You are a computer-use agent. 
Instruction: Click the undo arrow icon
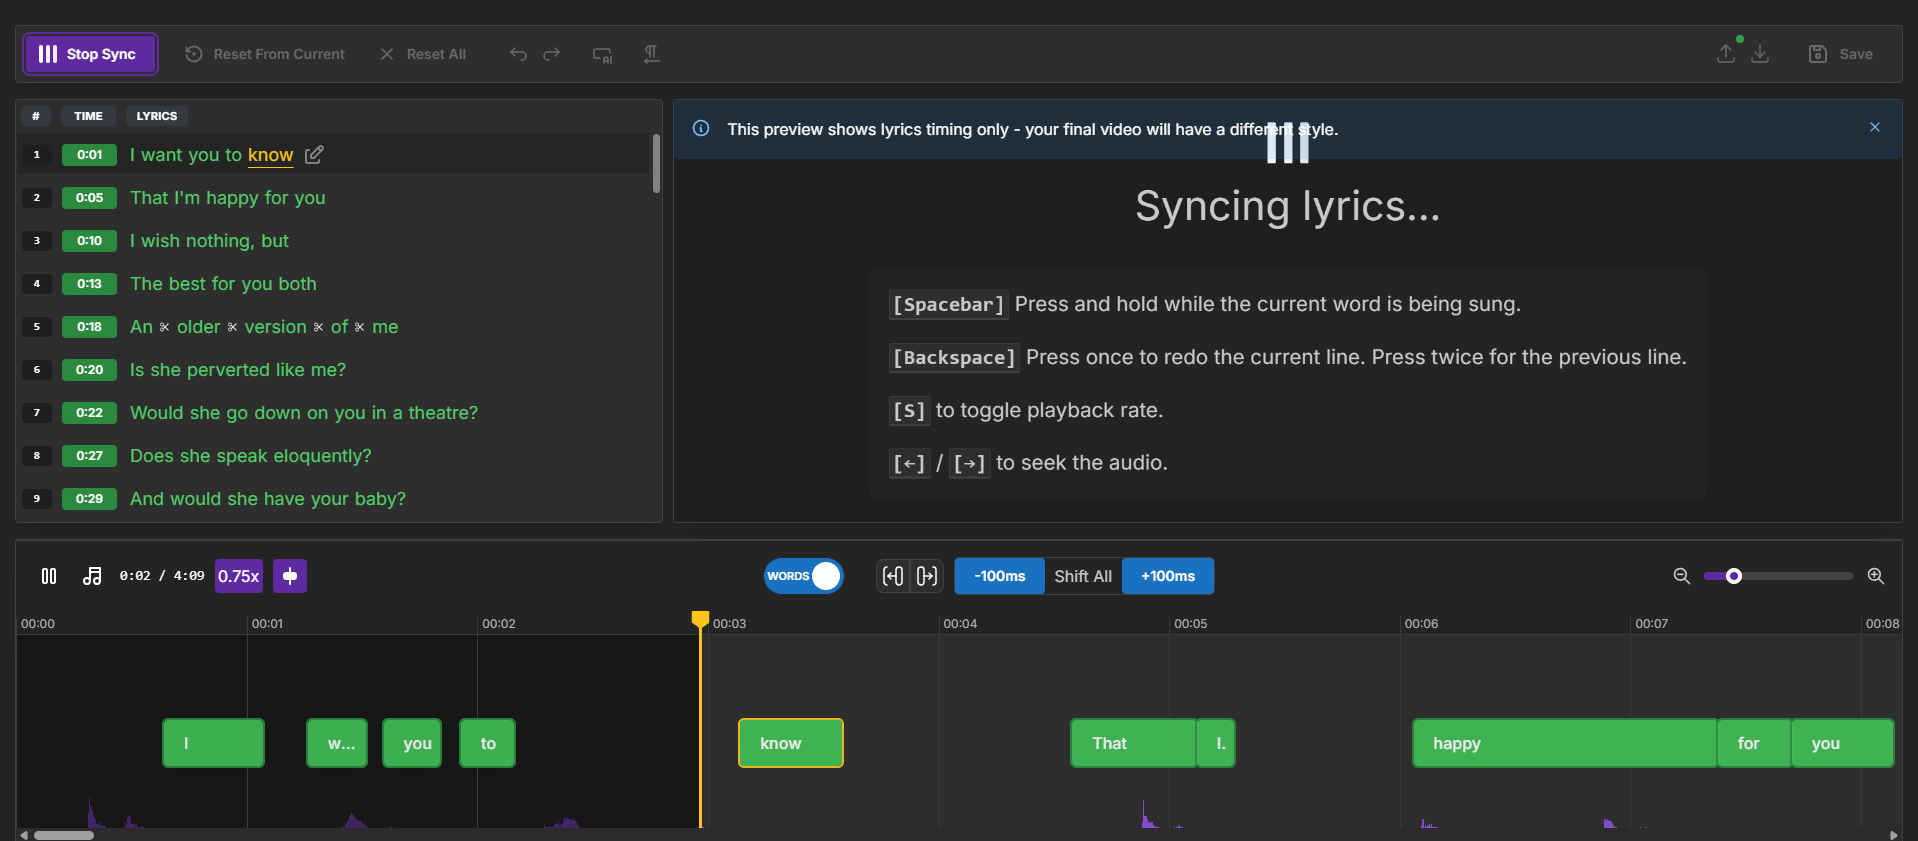(518, 54)
